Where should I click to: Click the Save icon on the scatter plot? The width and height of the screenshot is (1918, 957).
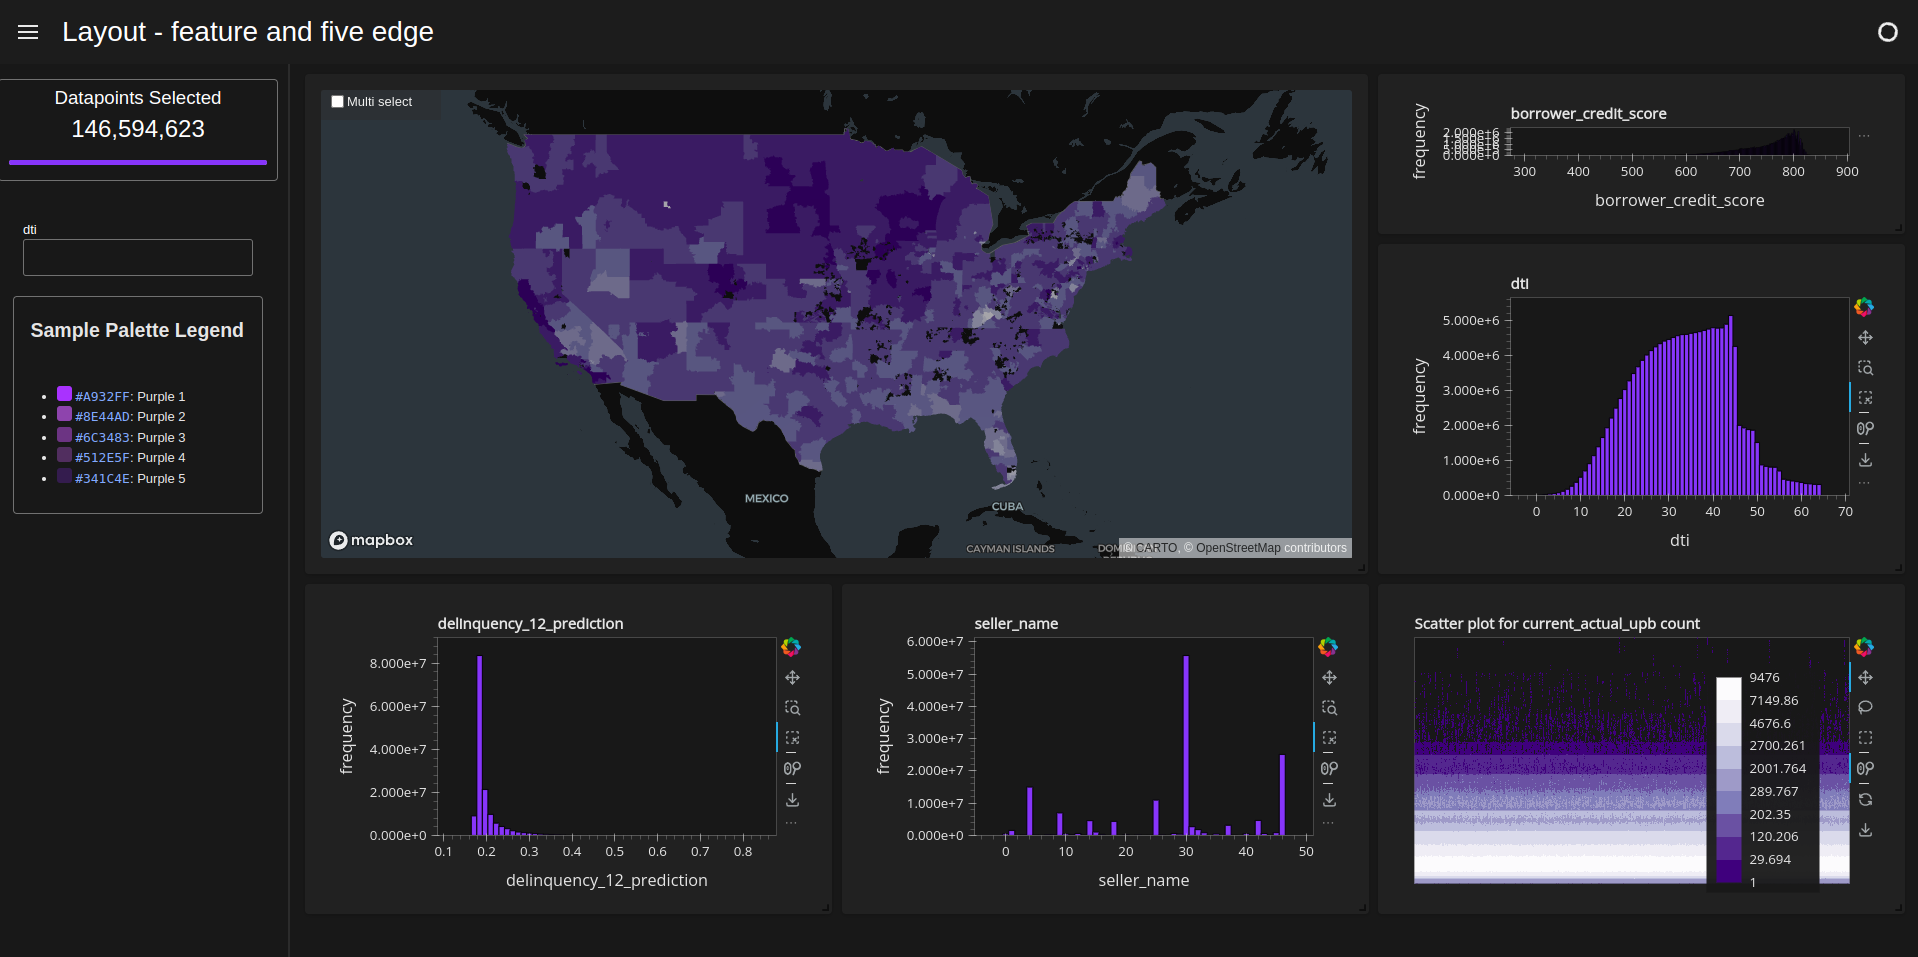coord(1865,830)
